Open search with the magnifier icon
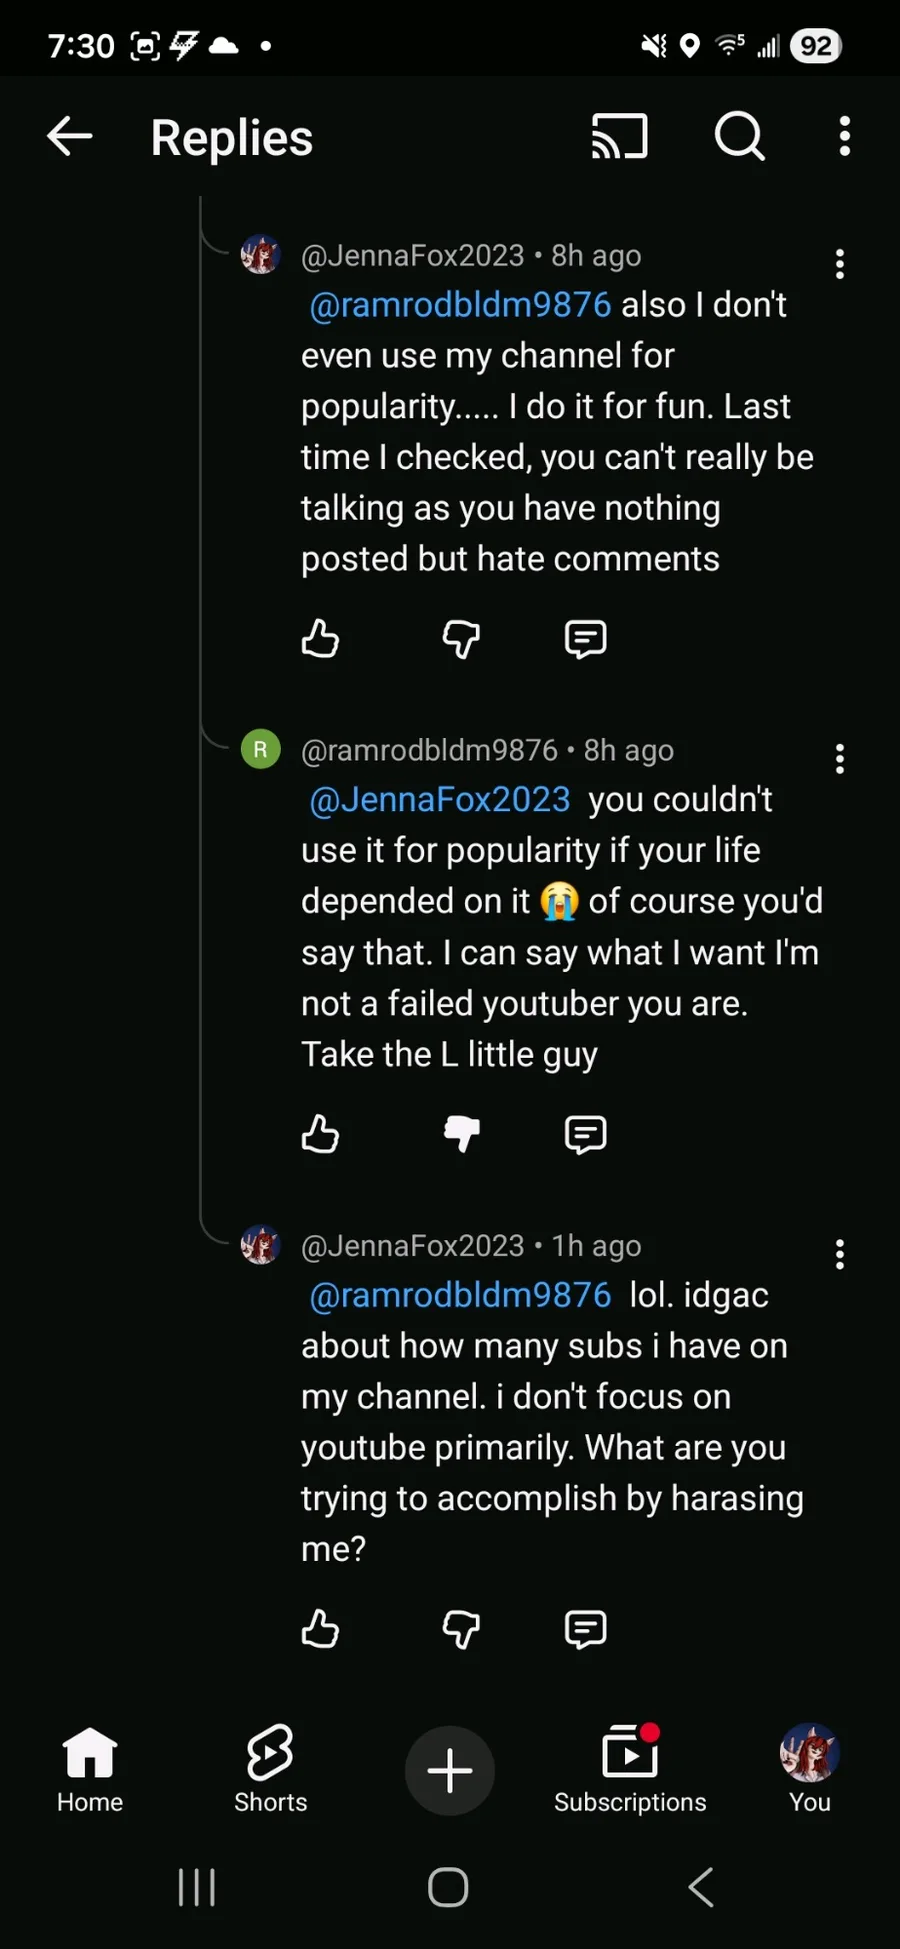 point(739,136)
